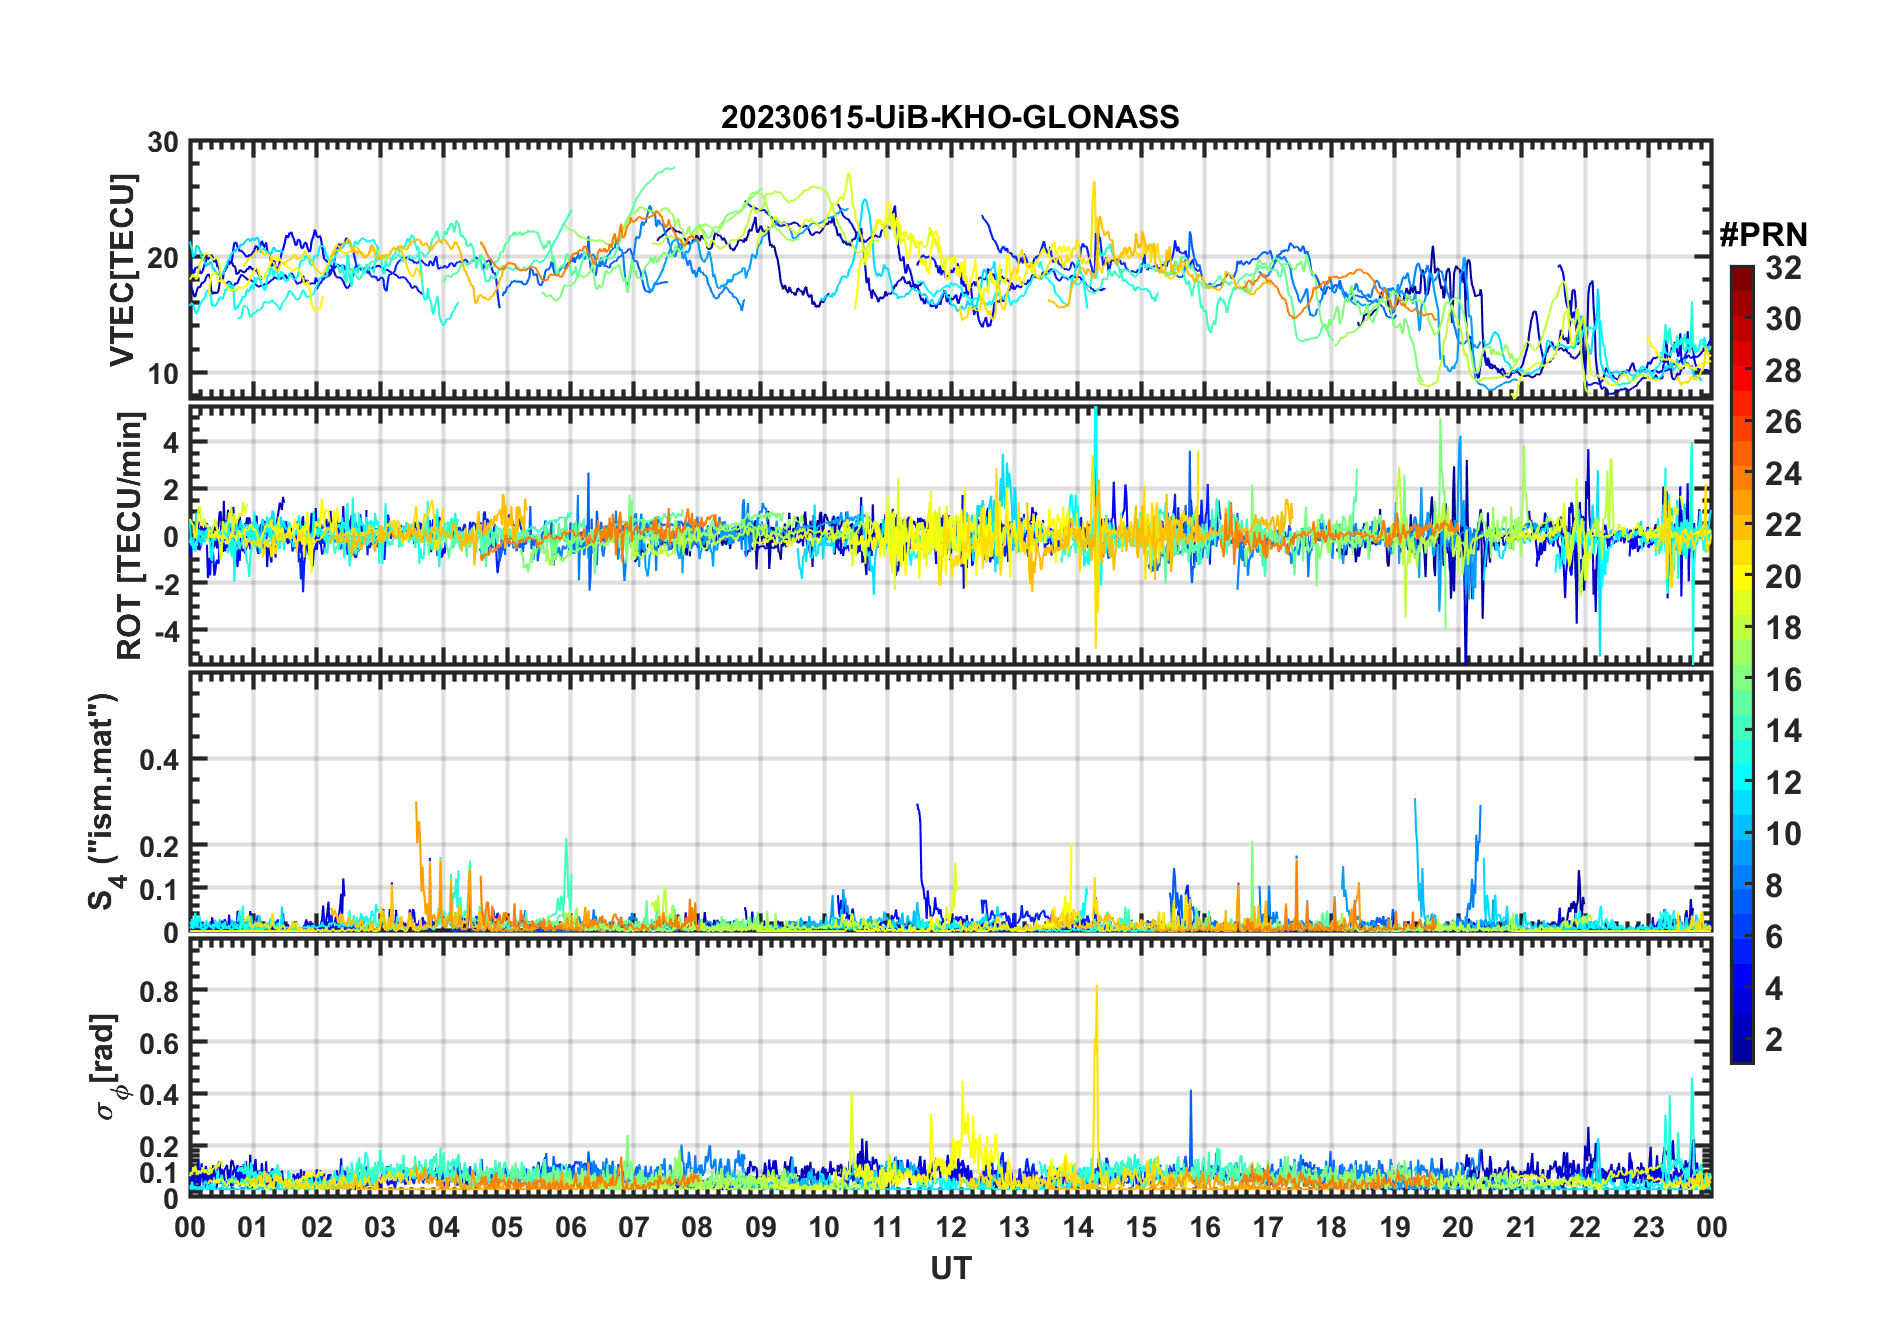Click the x-axis tick label 20
Screen dimensions: 1902x1330
(x=1458, y=1227)
